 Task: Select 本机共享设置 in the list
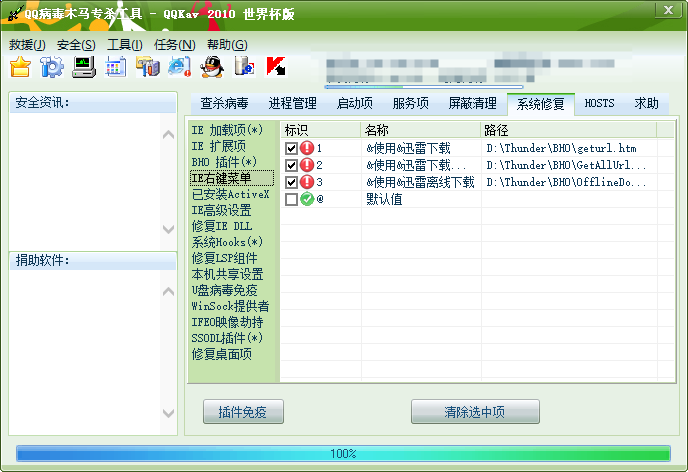(227, 274)
